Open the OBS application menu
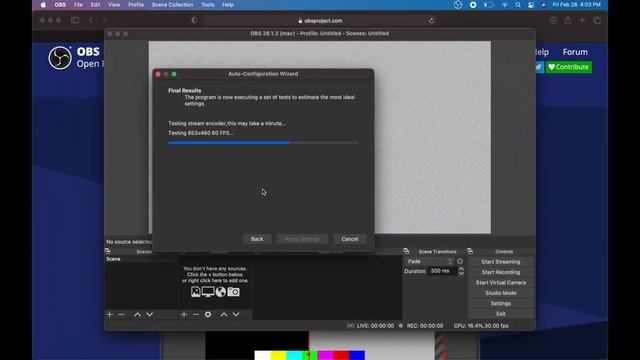The image size is (640, 360). click(x=60, y=5)
